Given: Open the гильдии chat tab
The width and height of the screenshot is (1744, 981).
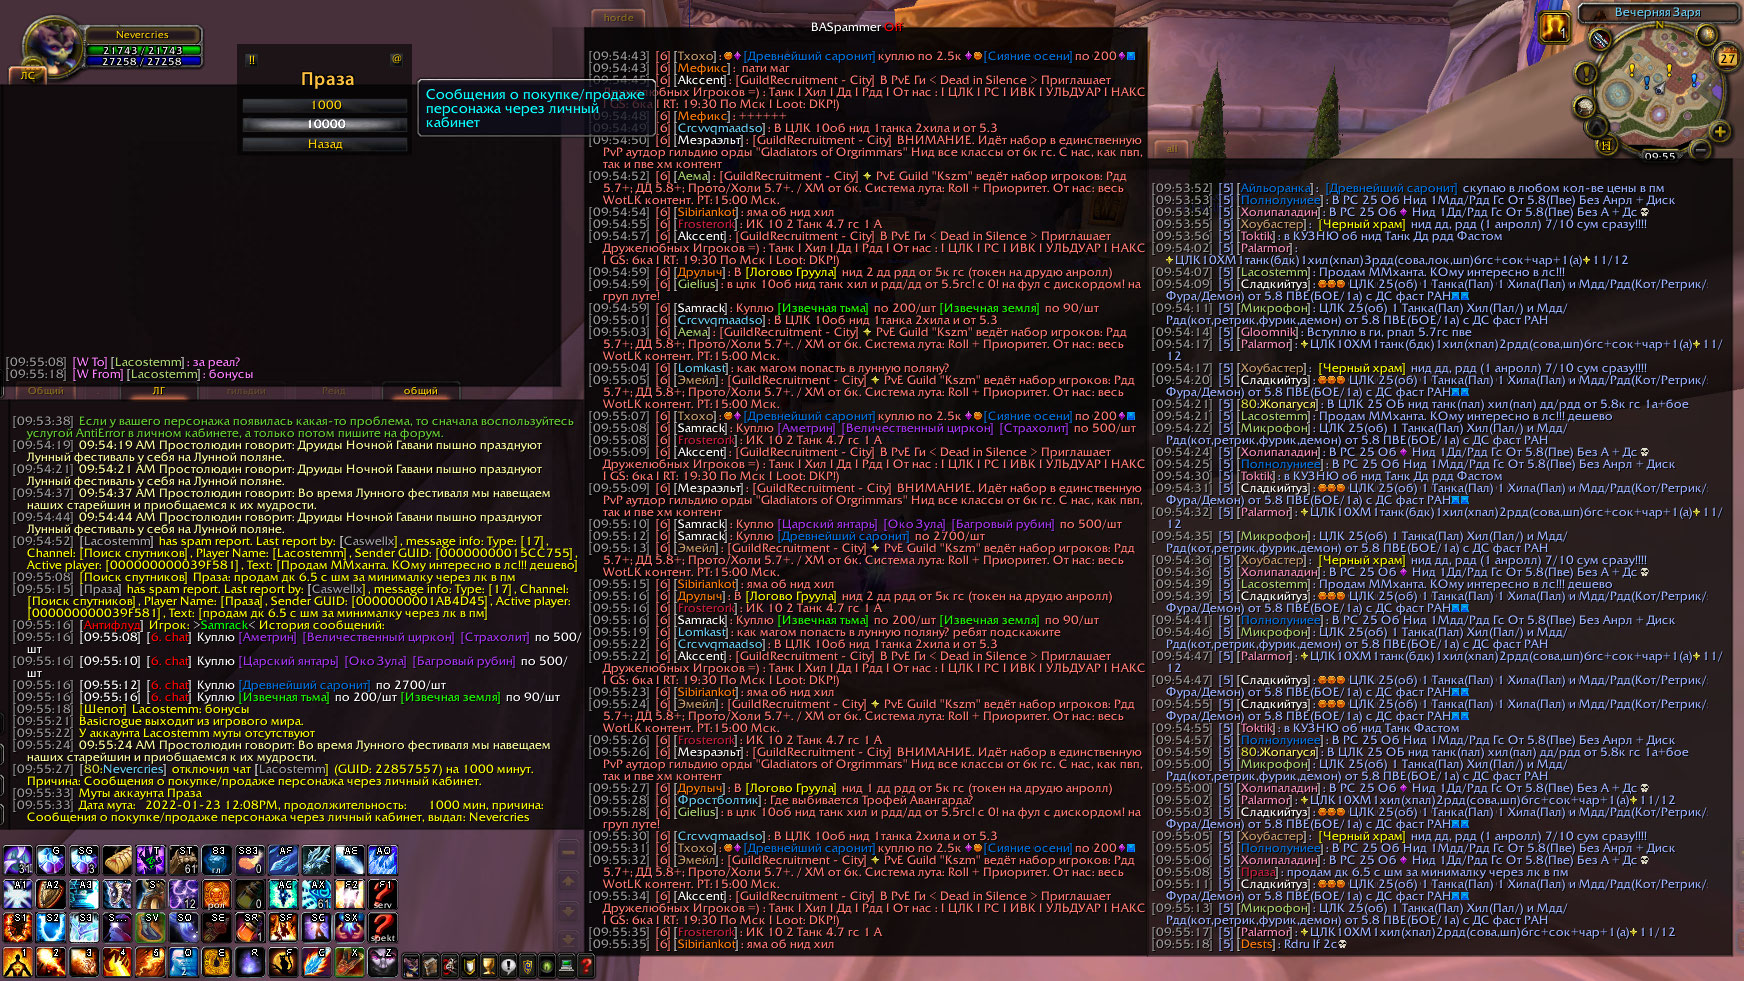Looking at the screenshot, I should [246, 391].
